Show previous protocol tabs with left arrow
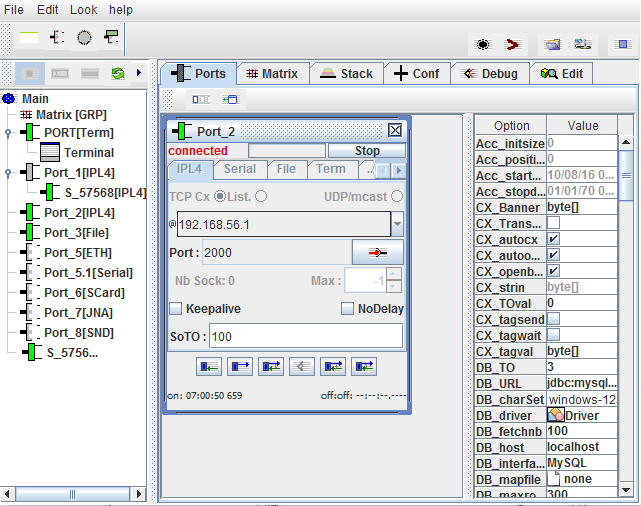 (x=383, y=170)
